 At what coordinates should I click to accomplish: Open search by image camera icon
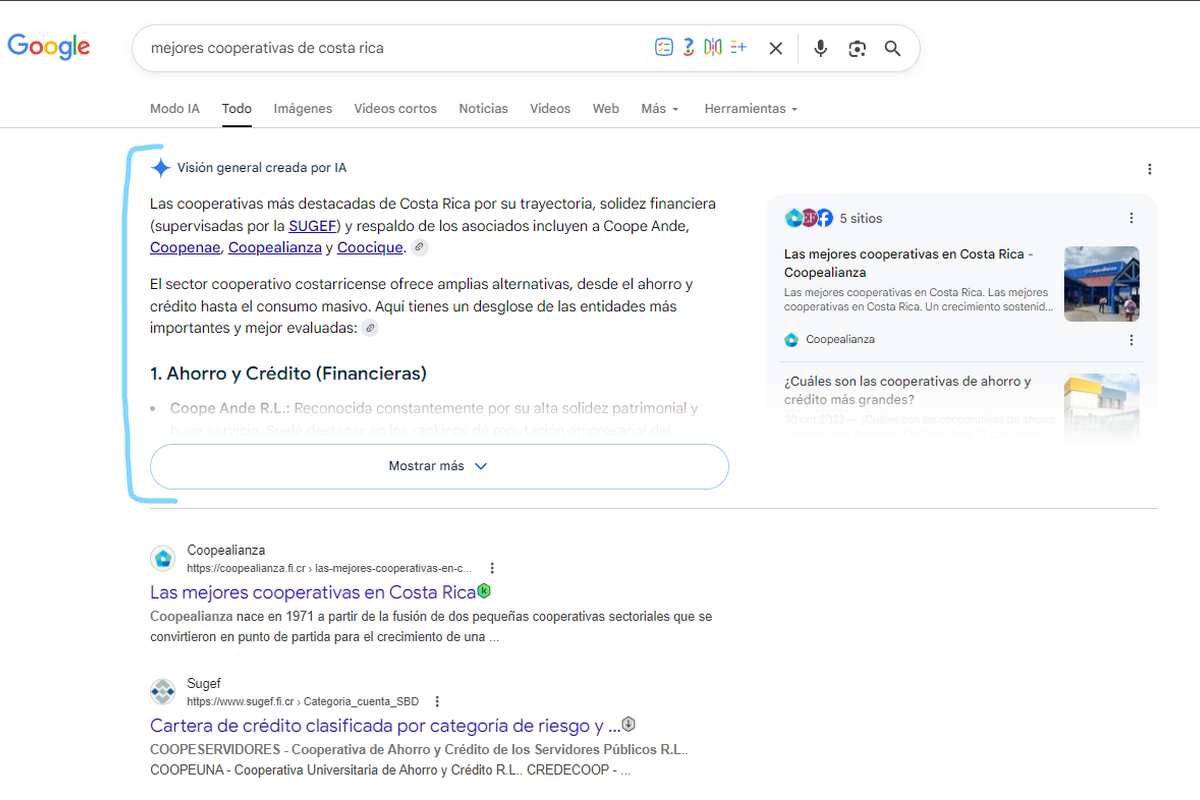click(x=857, y=48)
